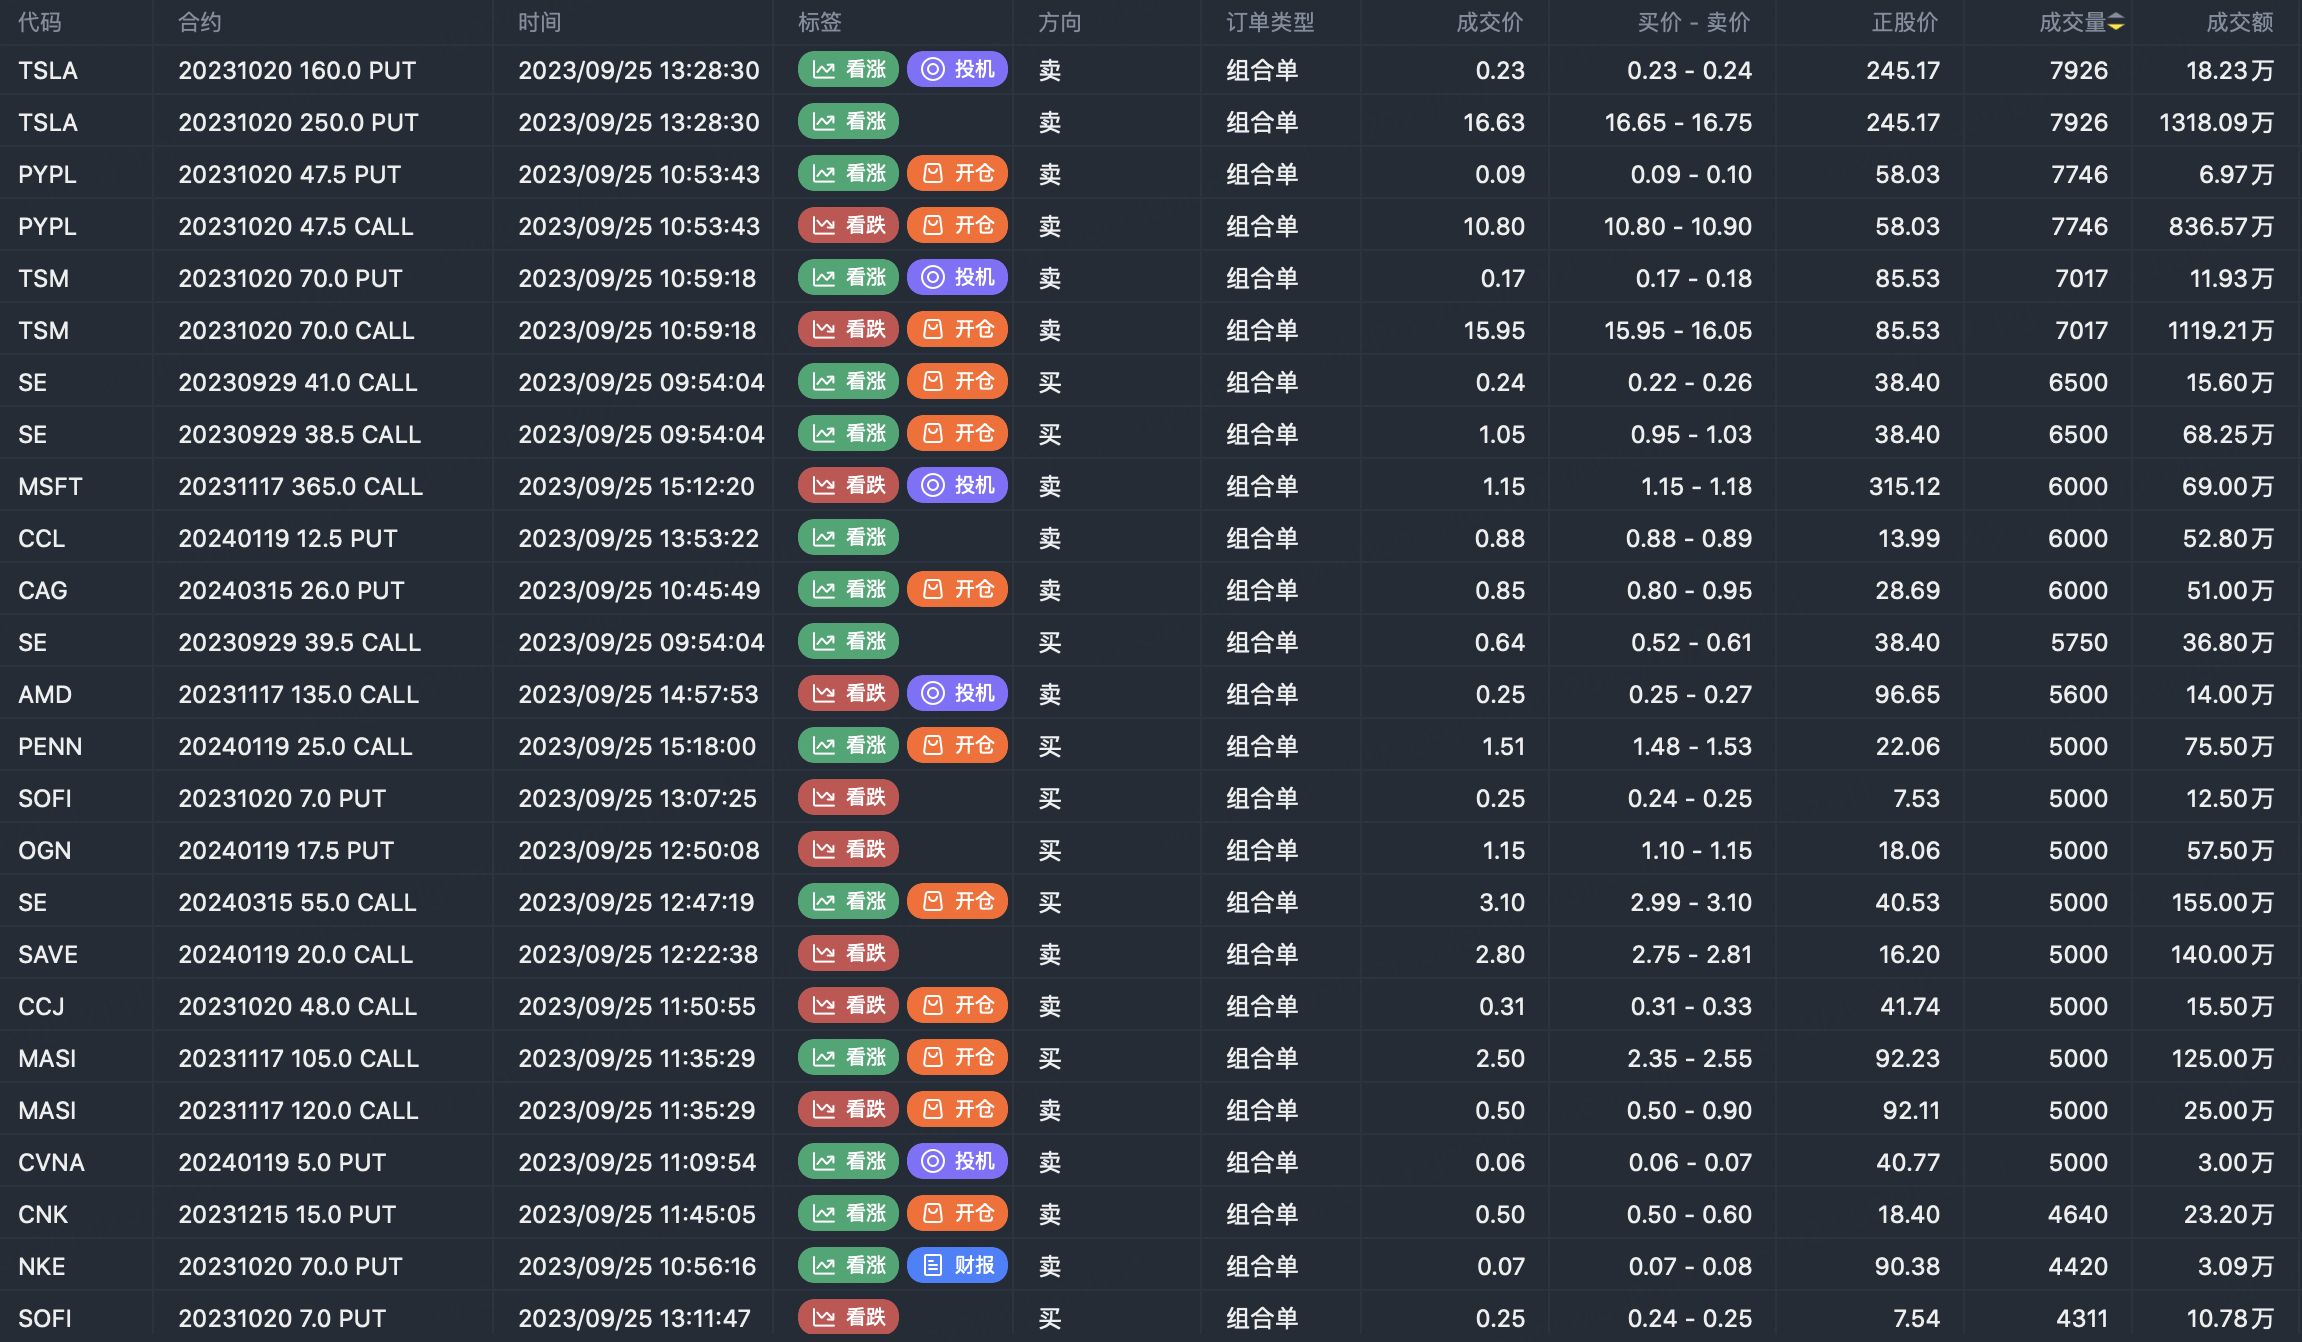The image size is (2302, 1342).
Task: Click 投机 tag on AMD 135.0 CALL row
Action: (958, 693)
